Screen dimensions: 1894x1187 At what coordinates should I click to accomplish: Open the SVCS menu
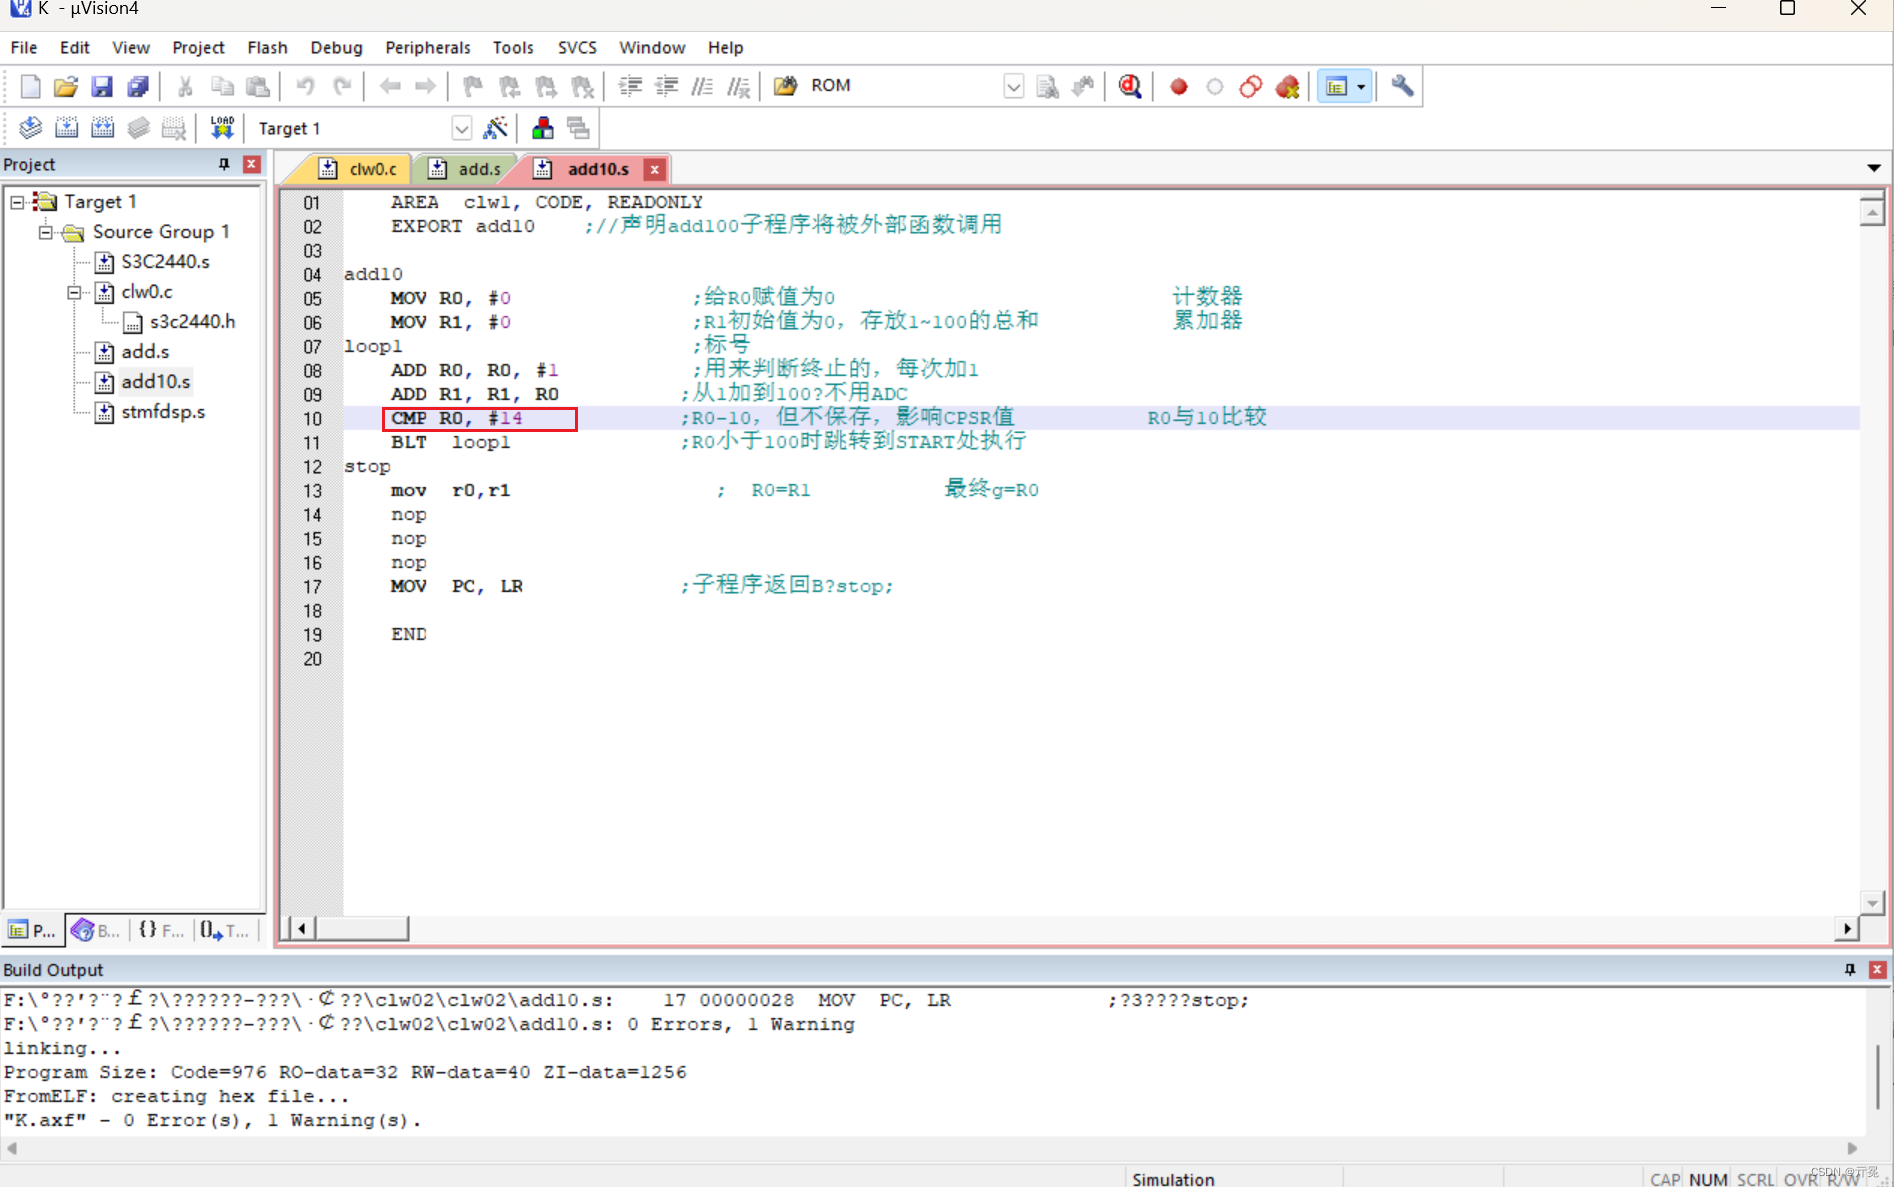pyautogui.click(x=577, y=47)
